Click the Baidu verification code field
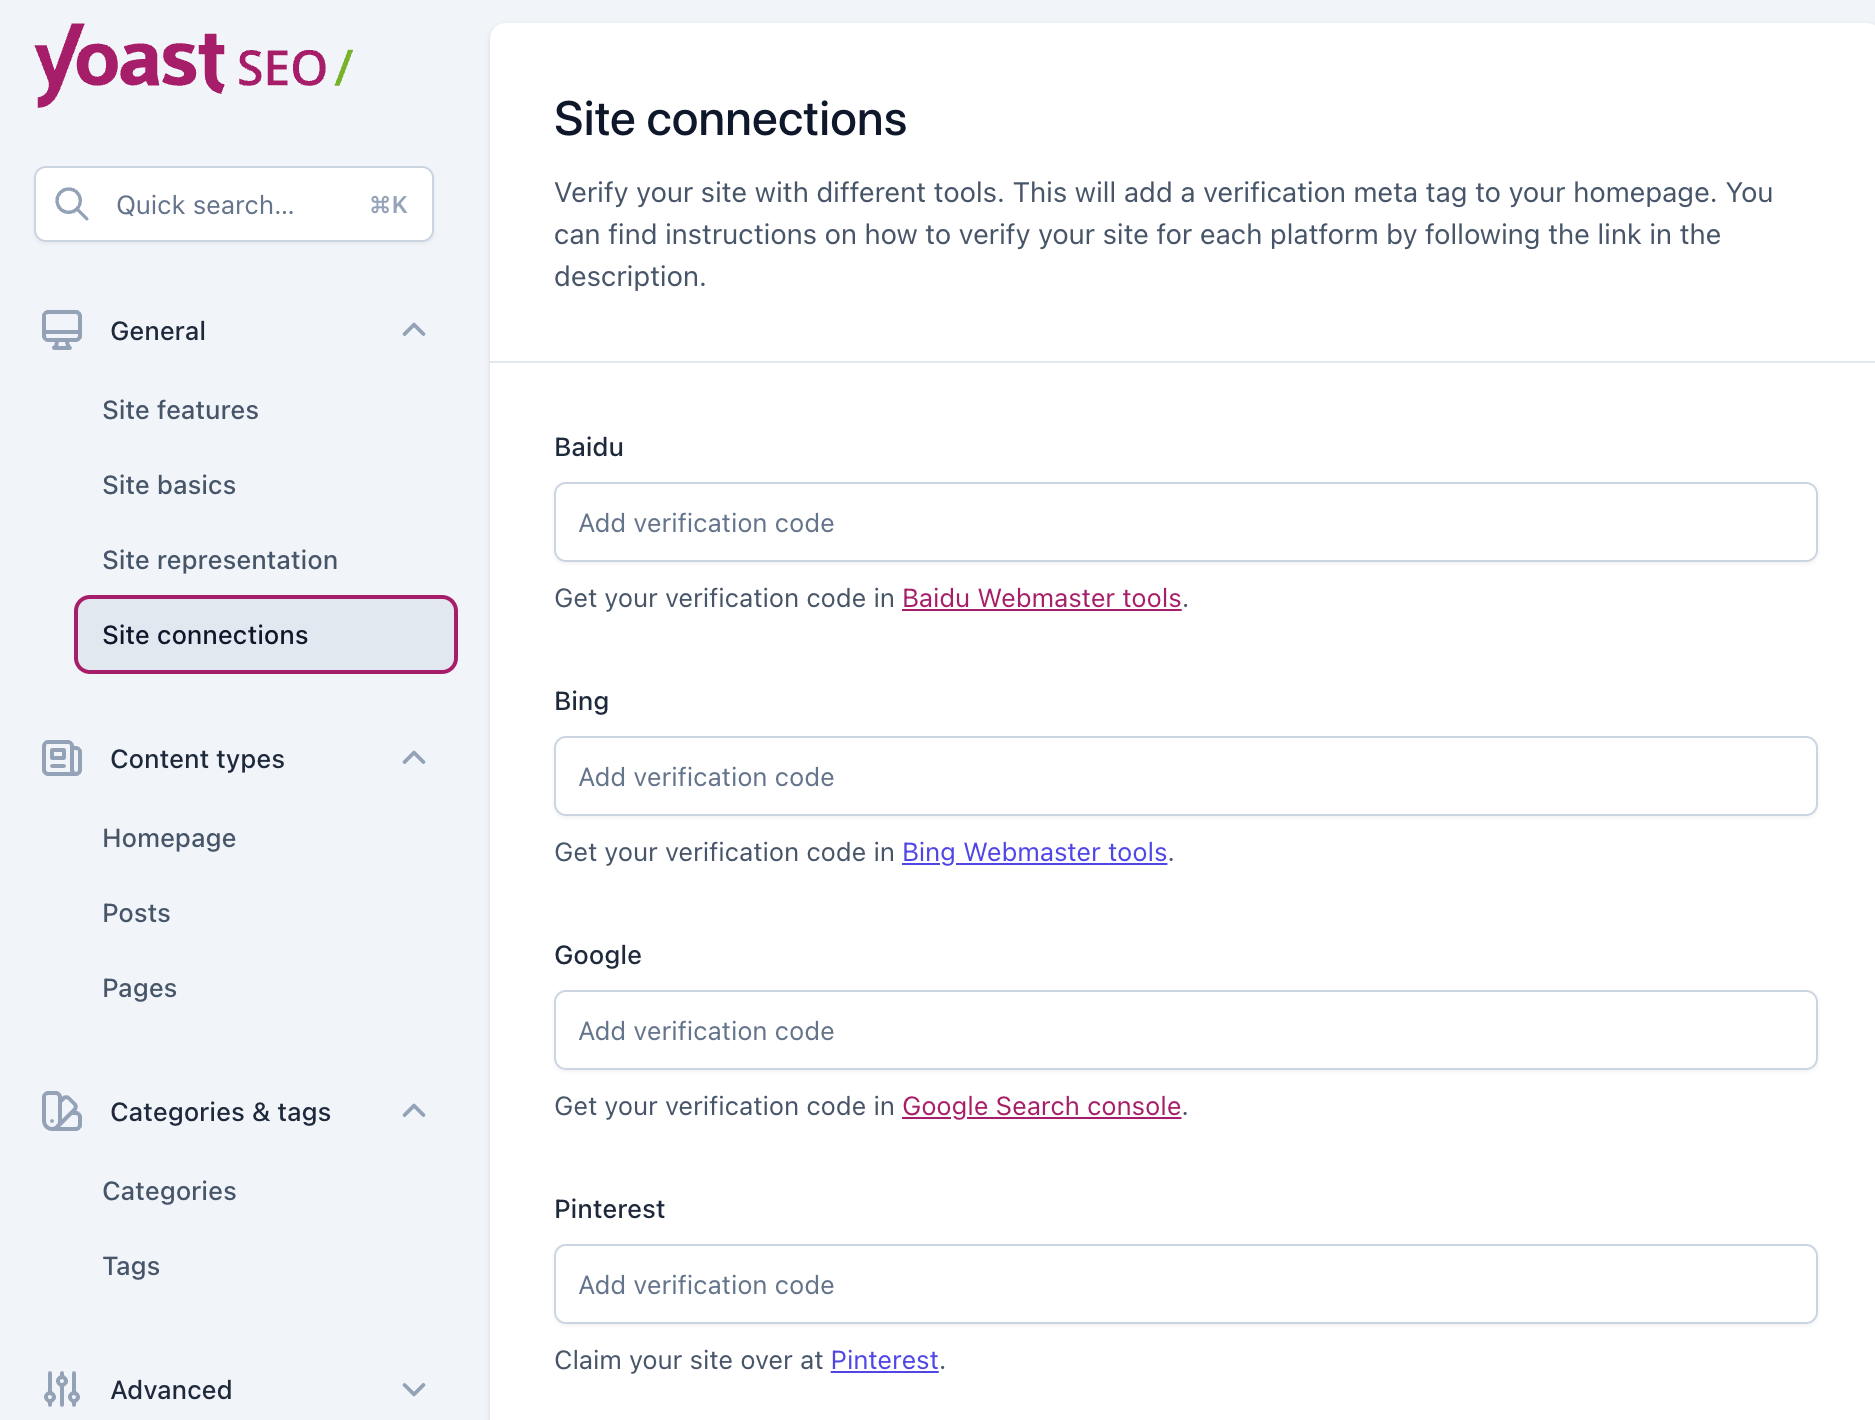This screenshot has width=1875, height=1420. pos(1185,522)
